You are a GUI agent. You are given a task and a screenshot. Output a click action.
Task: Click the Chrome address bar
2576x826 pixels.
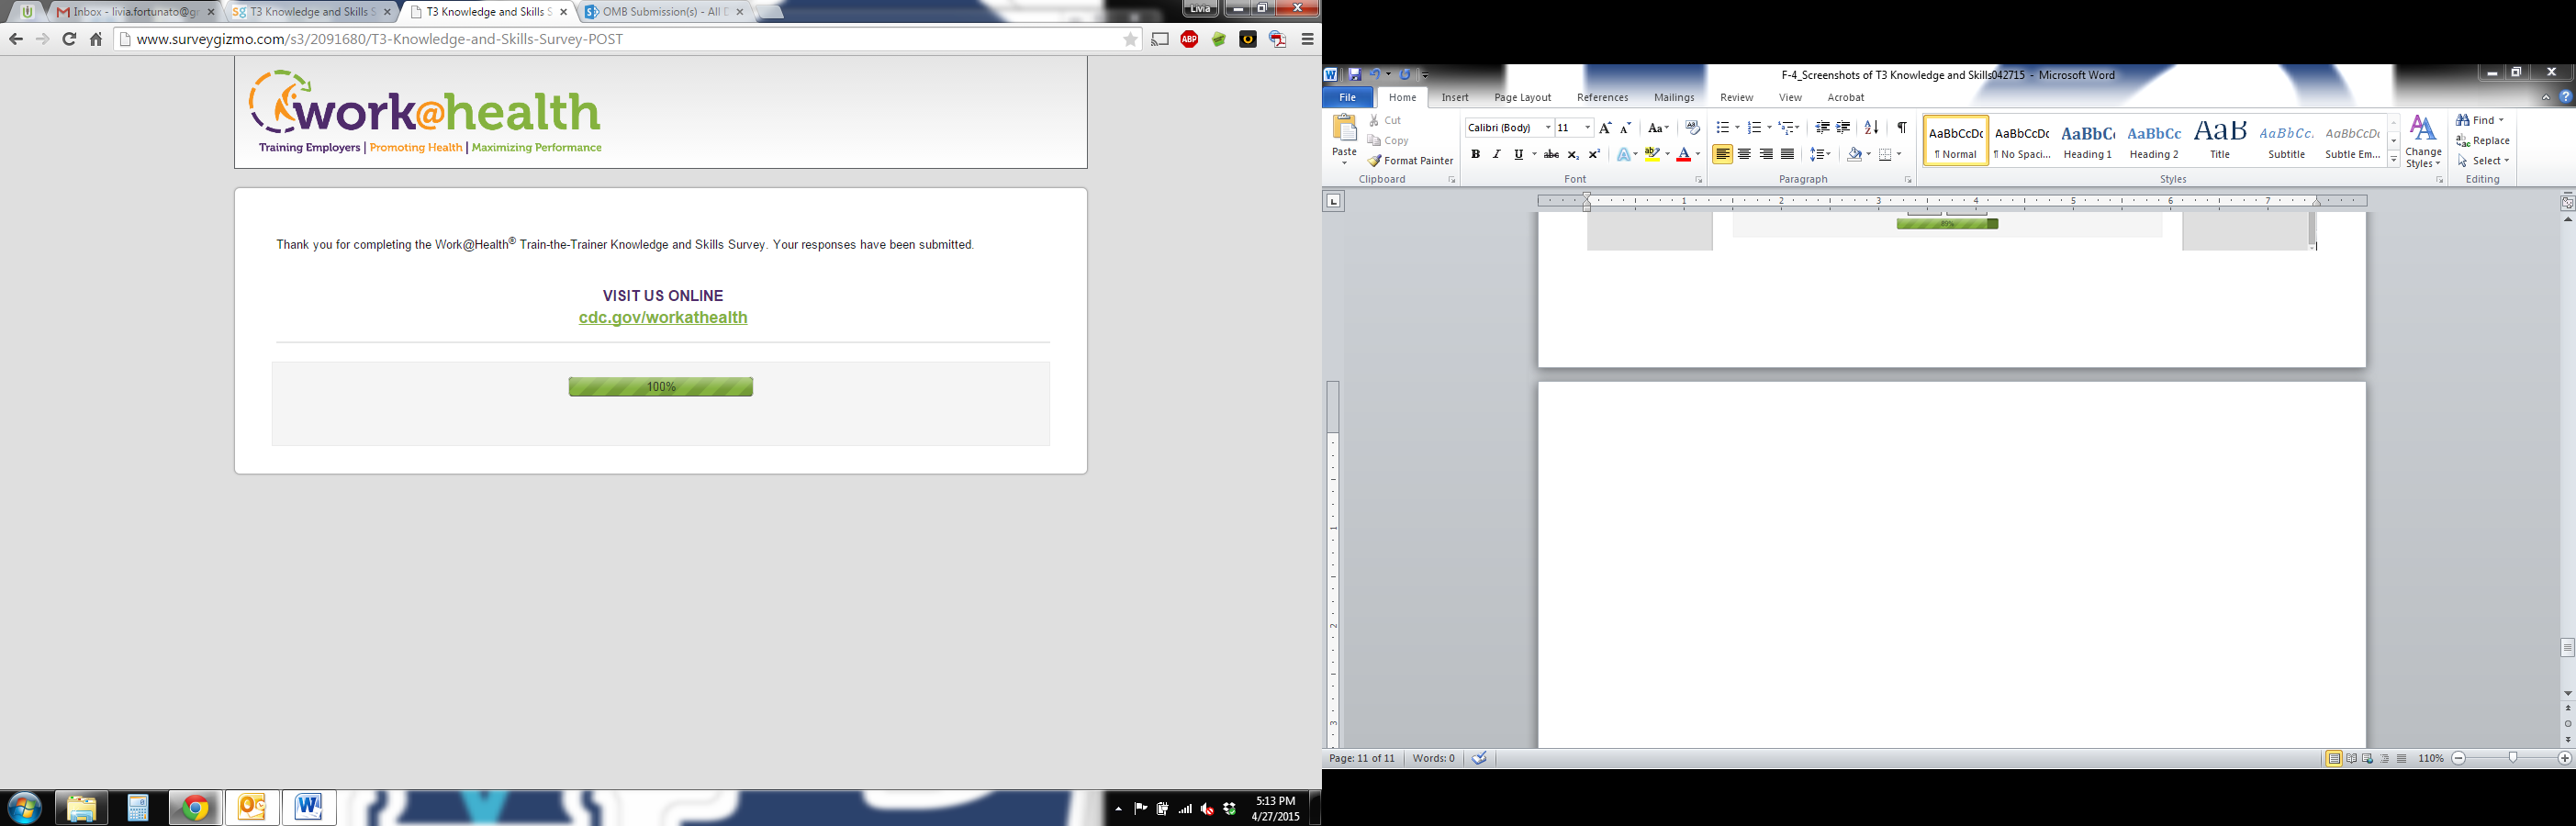[628, 39]
